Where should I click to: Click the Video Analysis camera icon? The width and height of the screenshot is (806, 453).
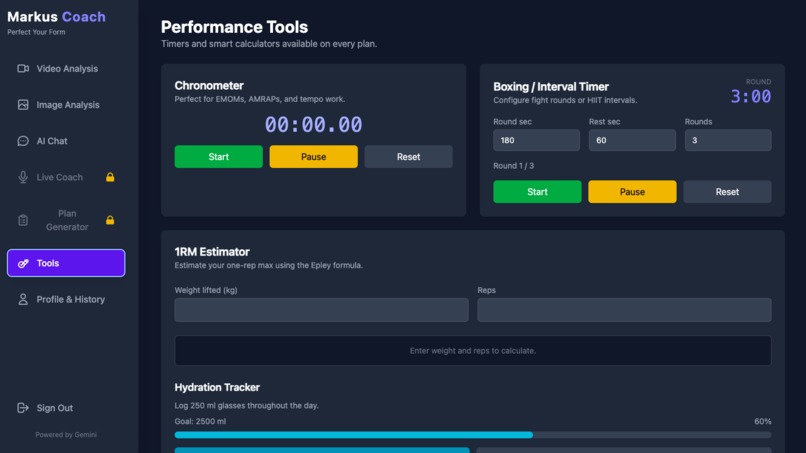pos(23,68)
